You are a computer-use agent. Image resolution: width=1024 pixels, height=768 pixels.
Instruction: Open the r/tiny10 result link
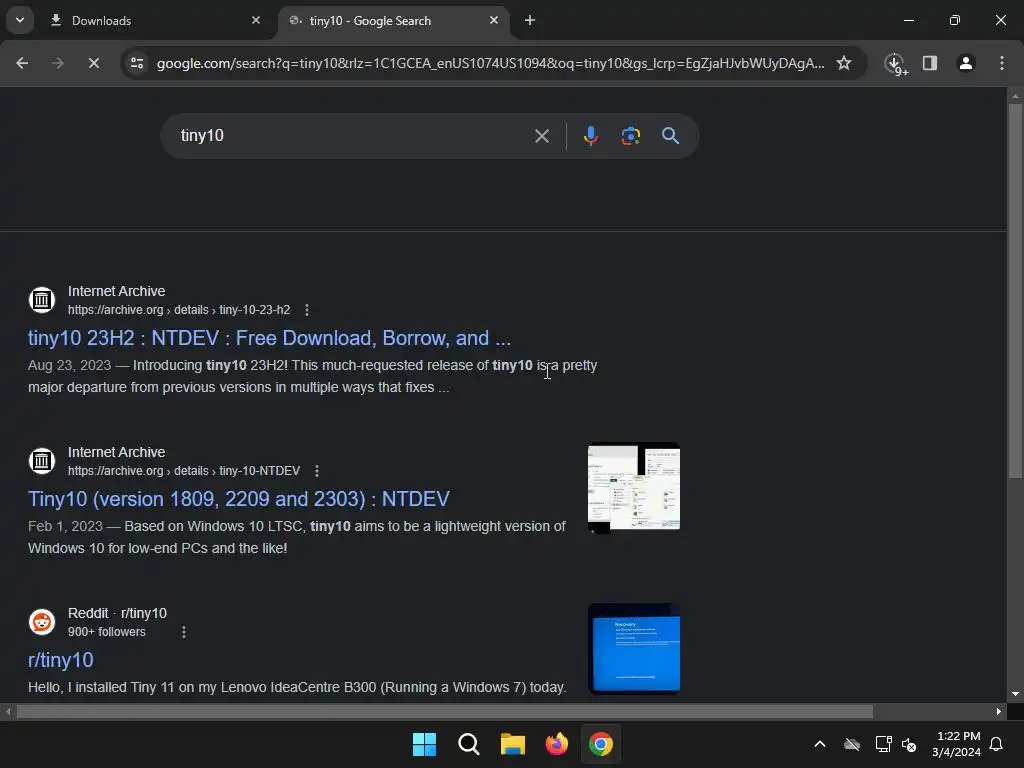point(61,660)
